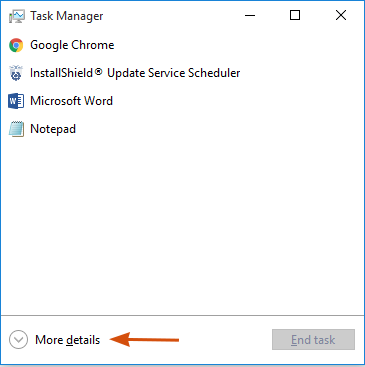Minimize the Task Manager window
Screen dimensions: 365x367
coord(250,15)
